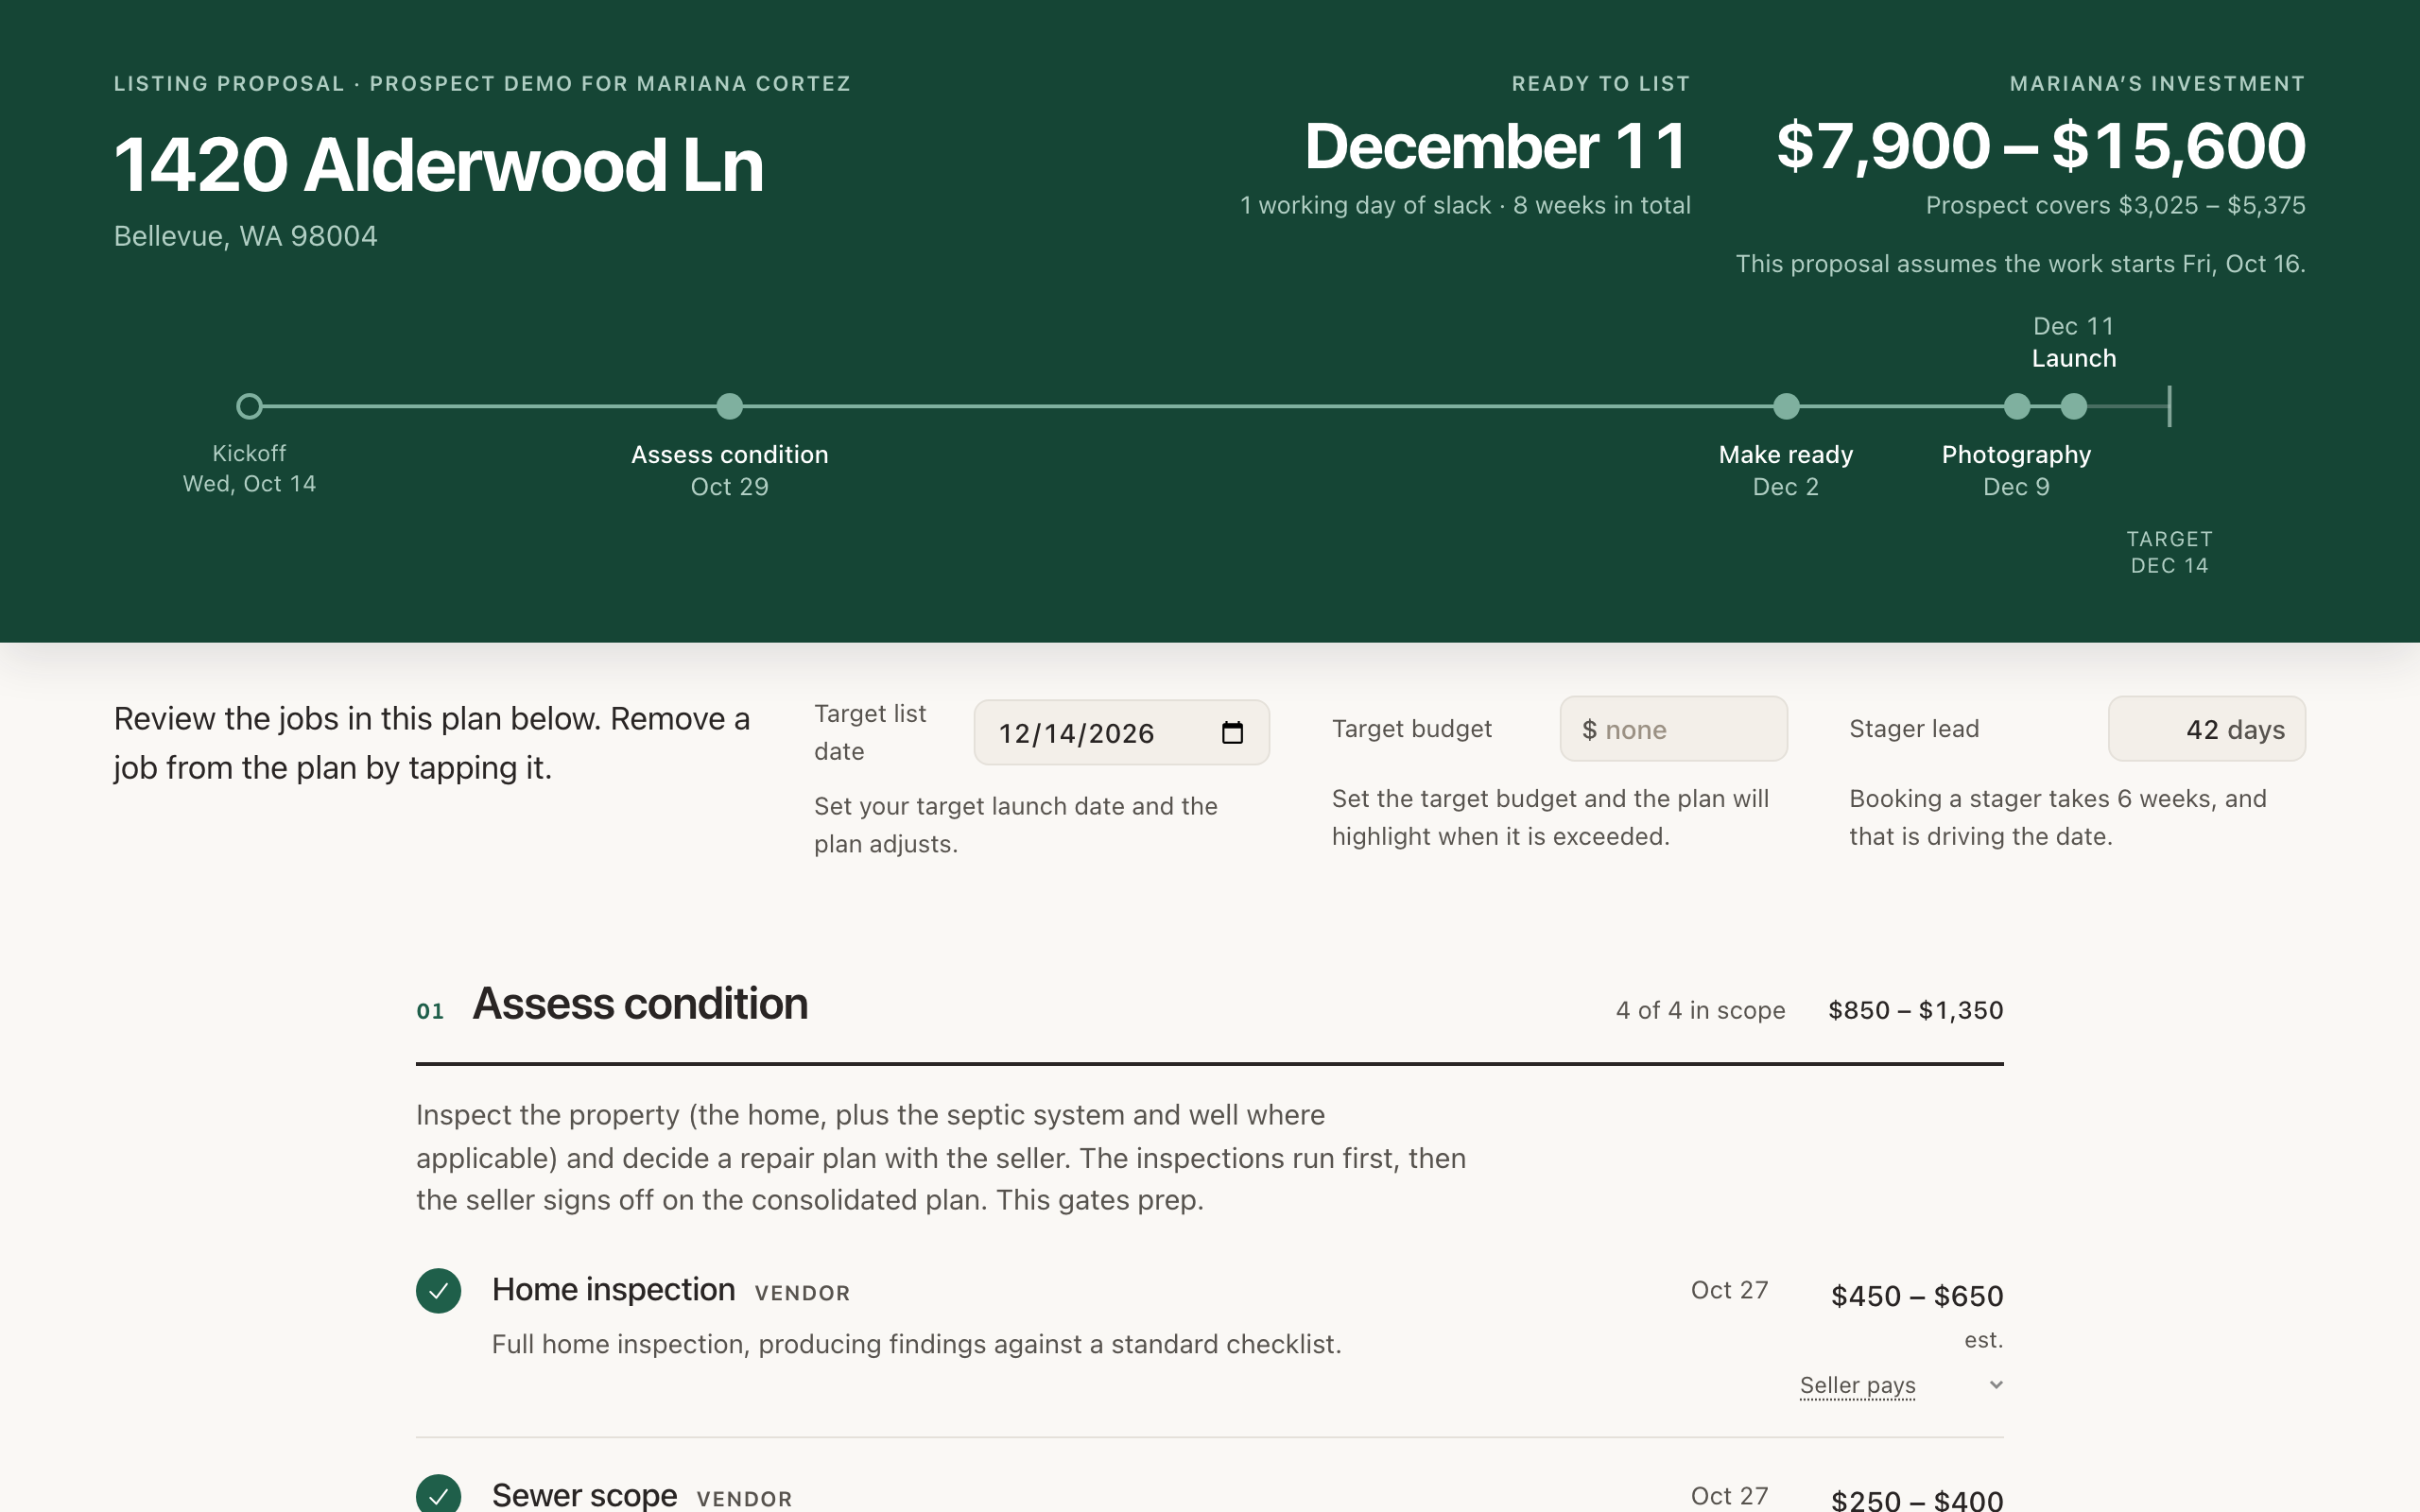This screenshot has height=1512, width=2420.
Task: Select the Make ready timeline dot
Action: coord(1786,406)
